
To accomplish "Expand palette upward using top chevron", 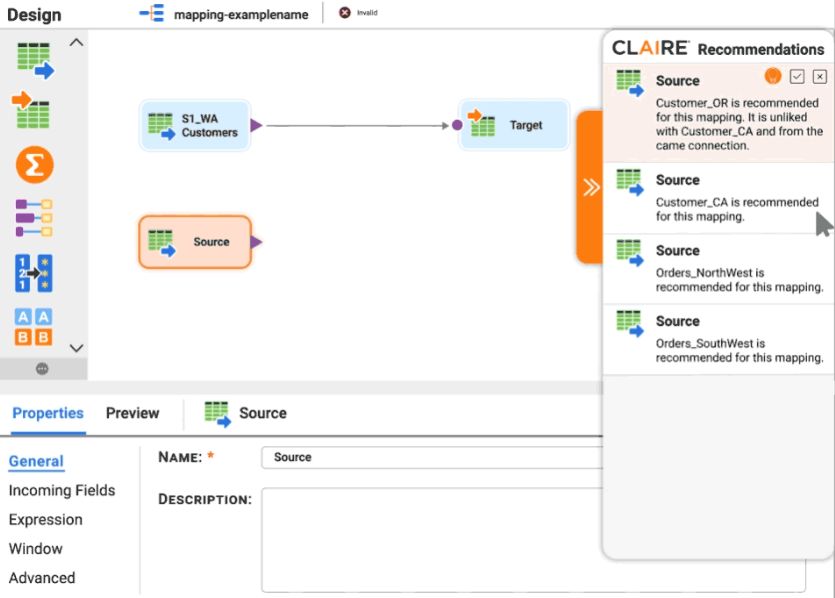I will [x=76, y=43].
